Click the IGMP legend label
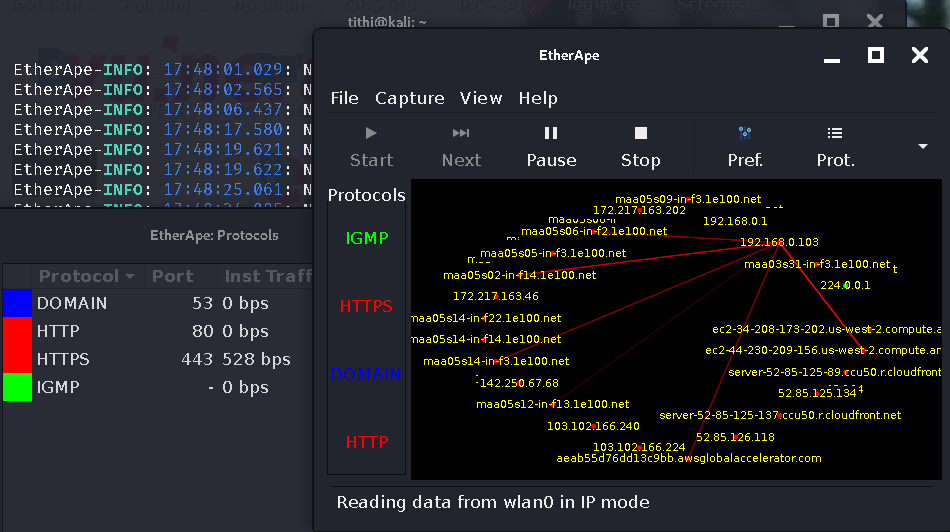The image size is (950, 532). (366, 239)
